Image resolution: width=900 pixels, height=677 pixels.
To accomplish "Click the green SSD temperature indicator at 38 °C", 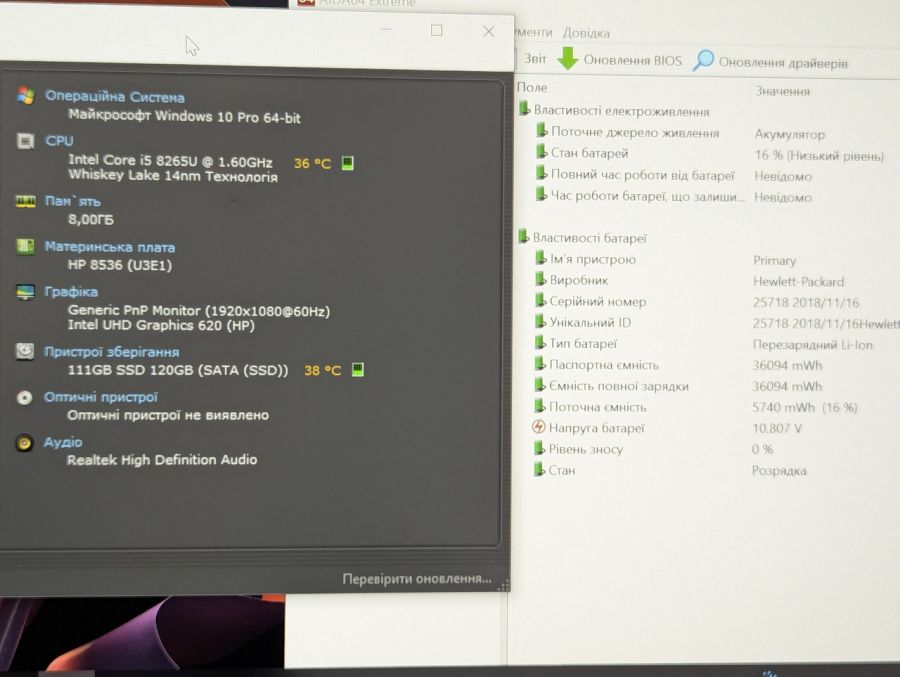I will [x=358, y=369].
